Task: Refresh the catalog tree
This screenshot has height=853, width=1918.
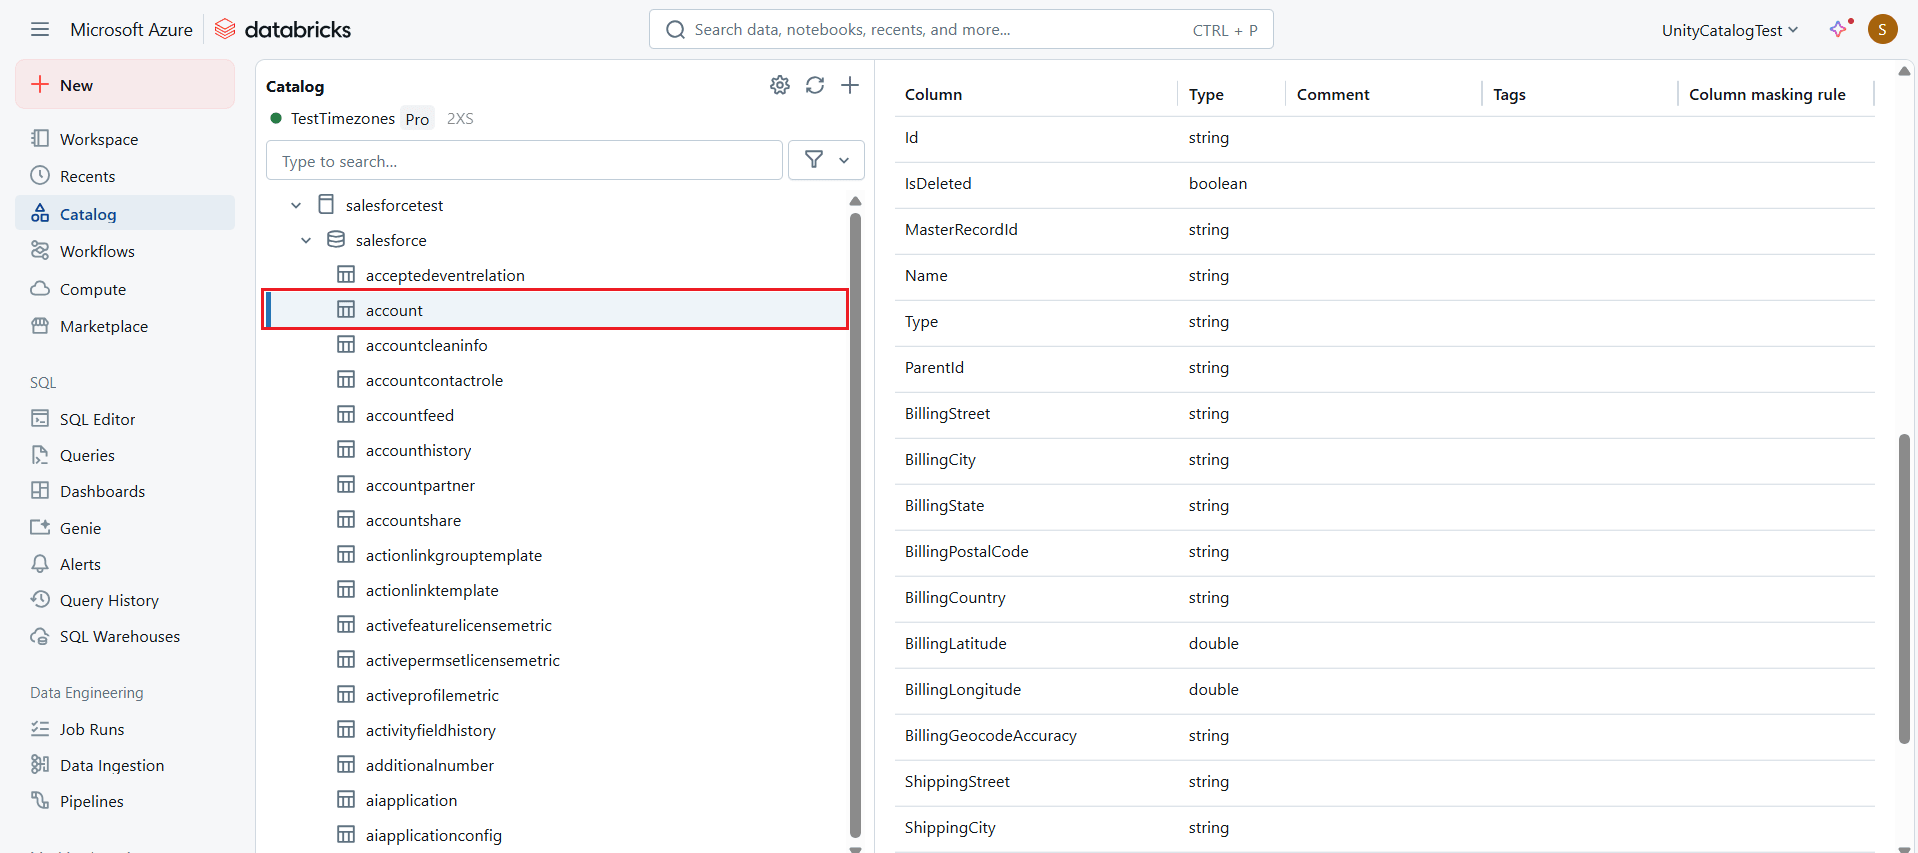Action: tap(815, 86)
